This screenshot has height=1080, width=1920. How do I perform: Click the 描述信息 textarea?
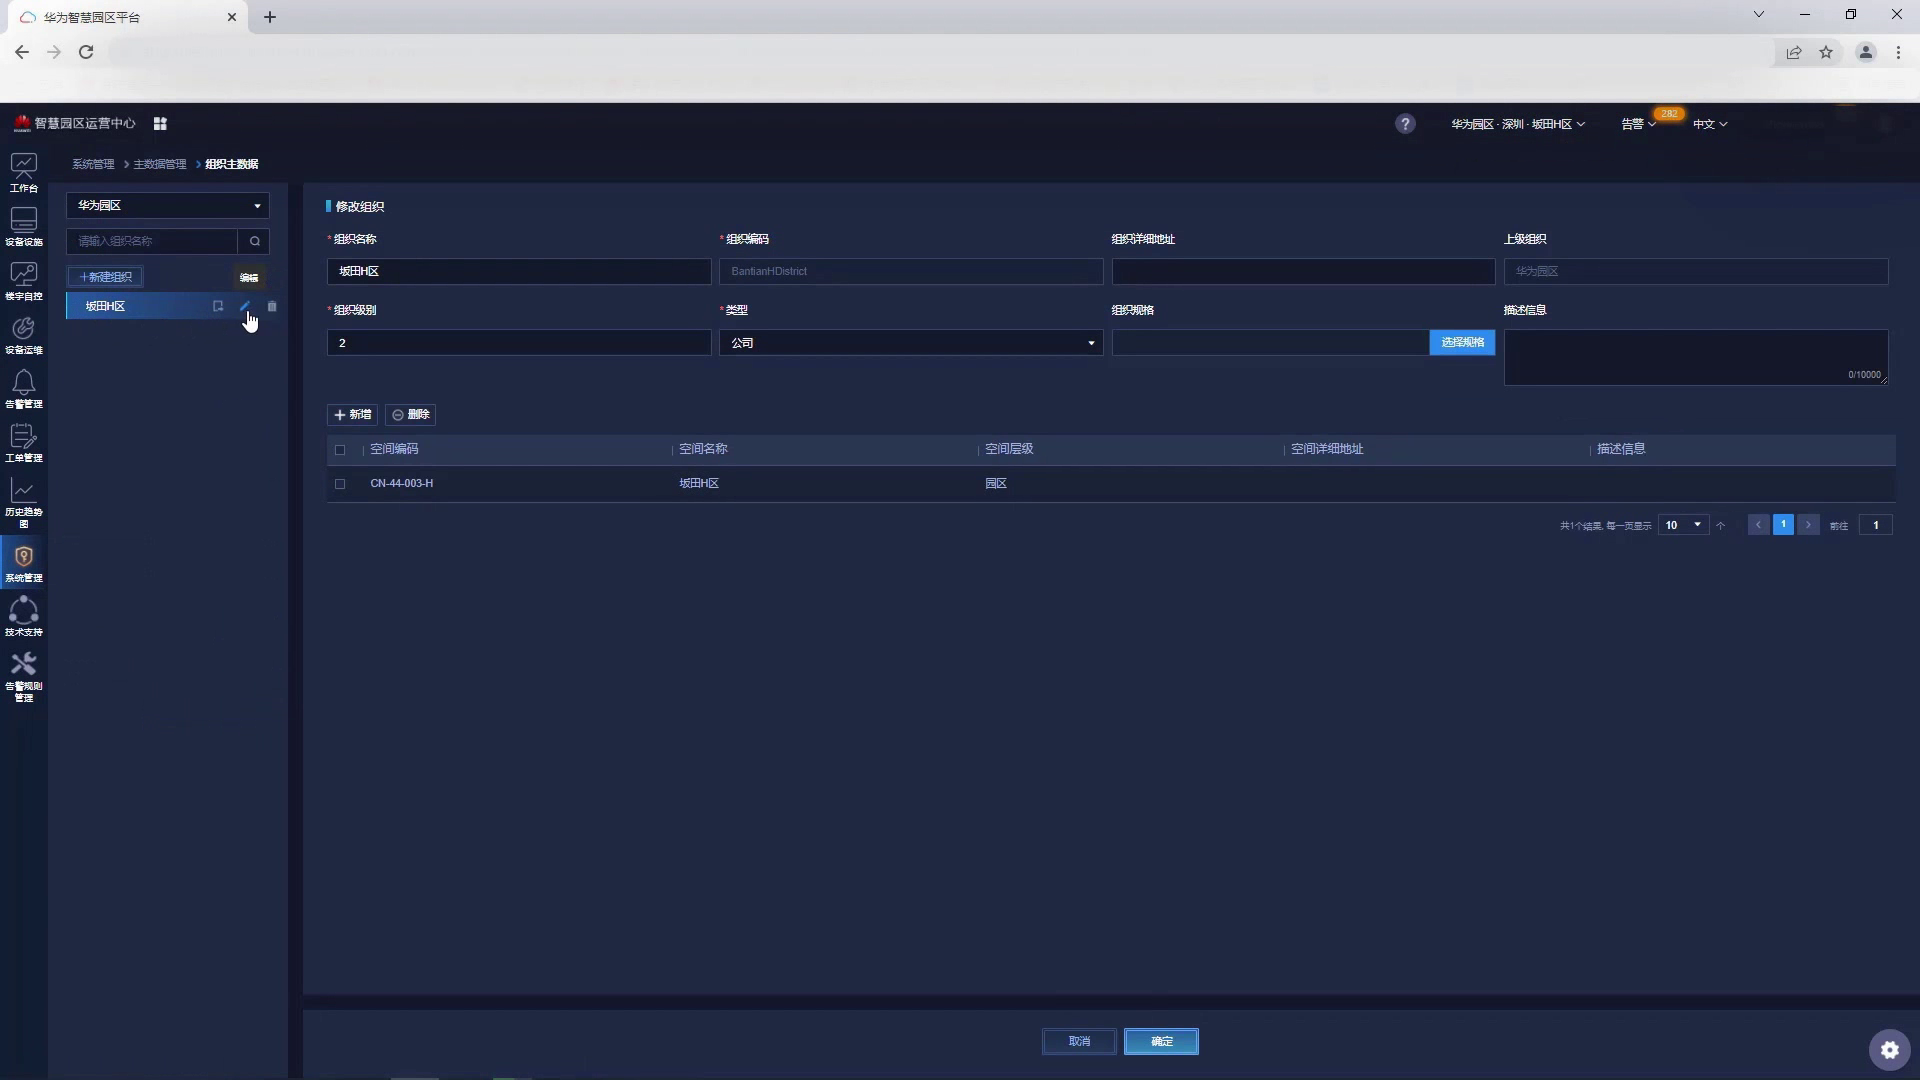[1696, 357]
